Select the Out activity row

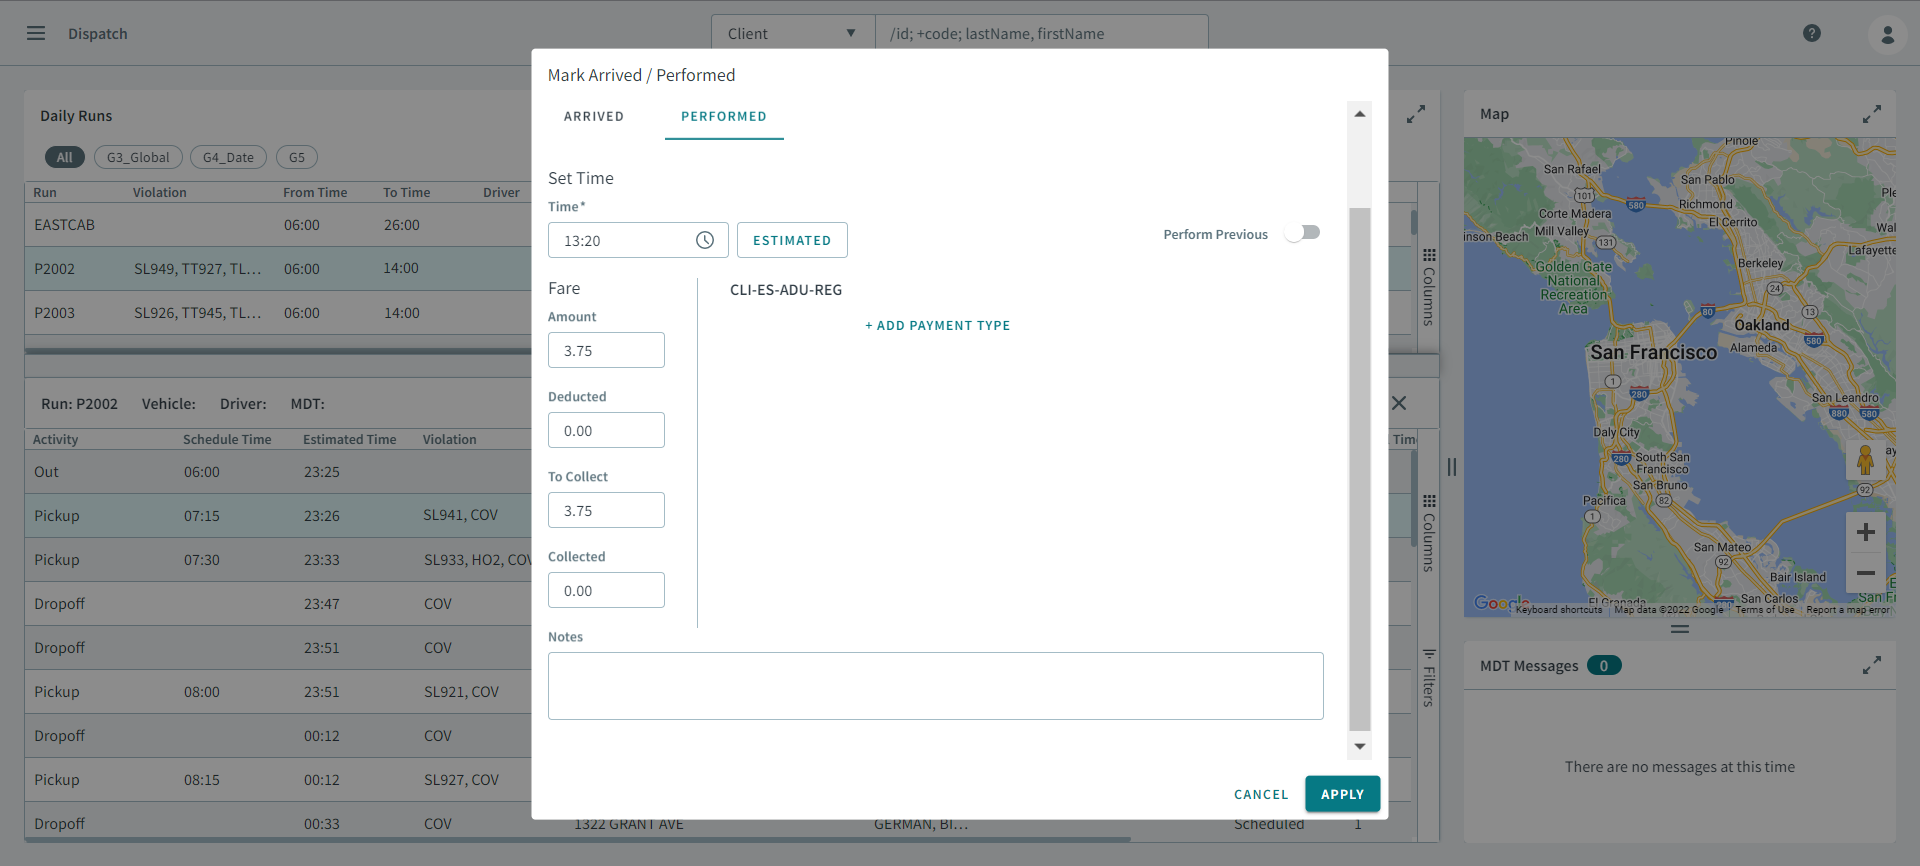[278, 472]
